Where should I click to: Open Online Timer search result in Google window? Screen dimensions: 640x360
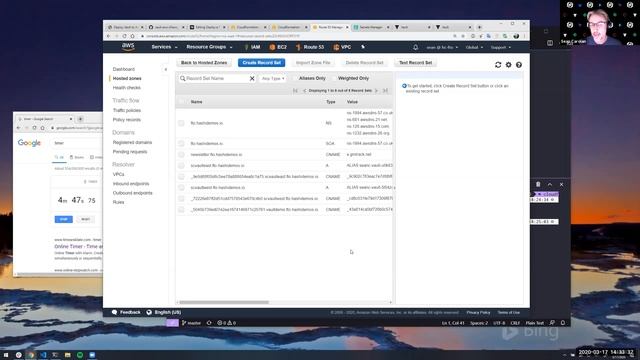tap(78, 247)
